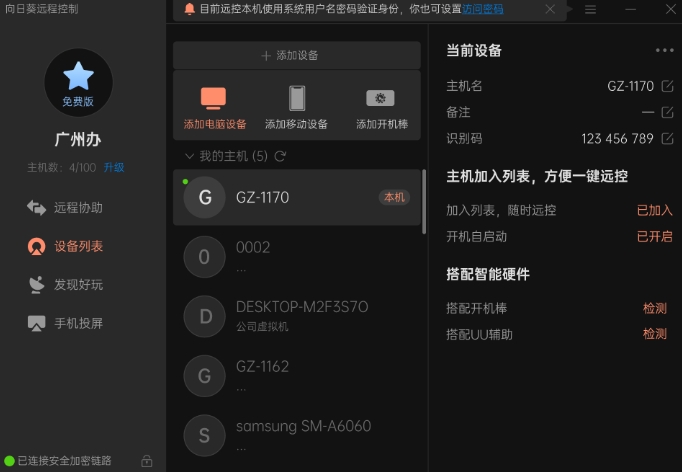
Task: Select the Device List sidebar icon
Action: click(x=37, y=247)
